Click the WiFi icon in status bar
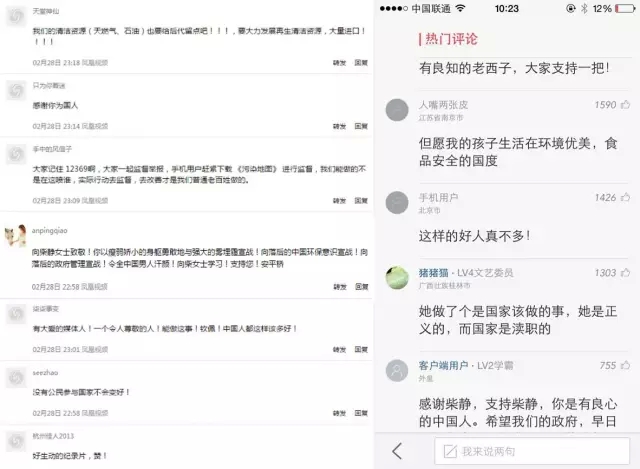The width and height of the screenshot is (640, 469). point(460,8)
